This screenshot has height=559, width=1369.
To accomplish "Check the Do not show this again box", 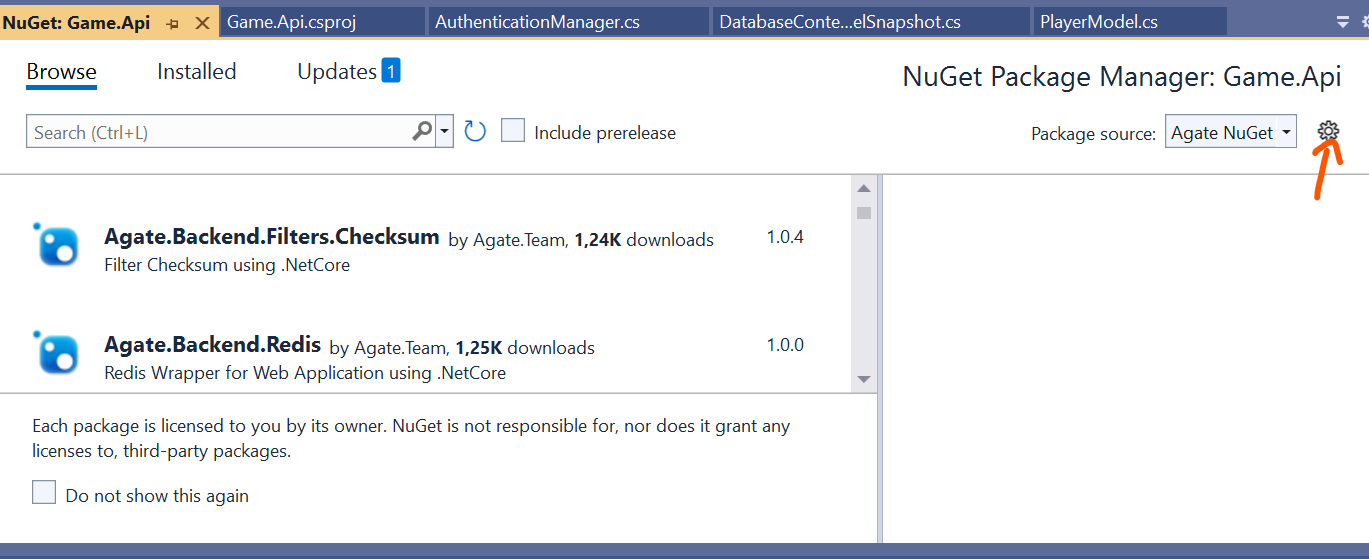I will tap(44, 493).
